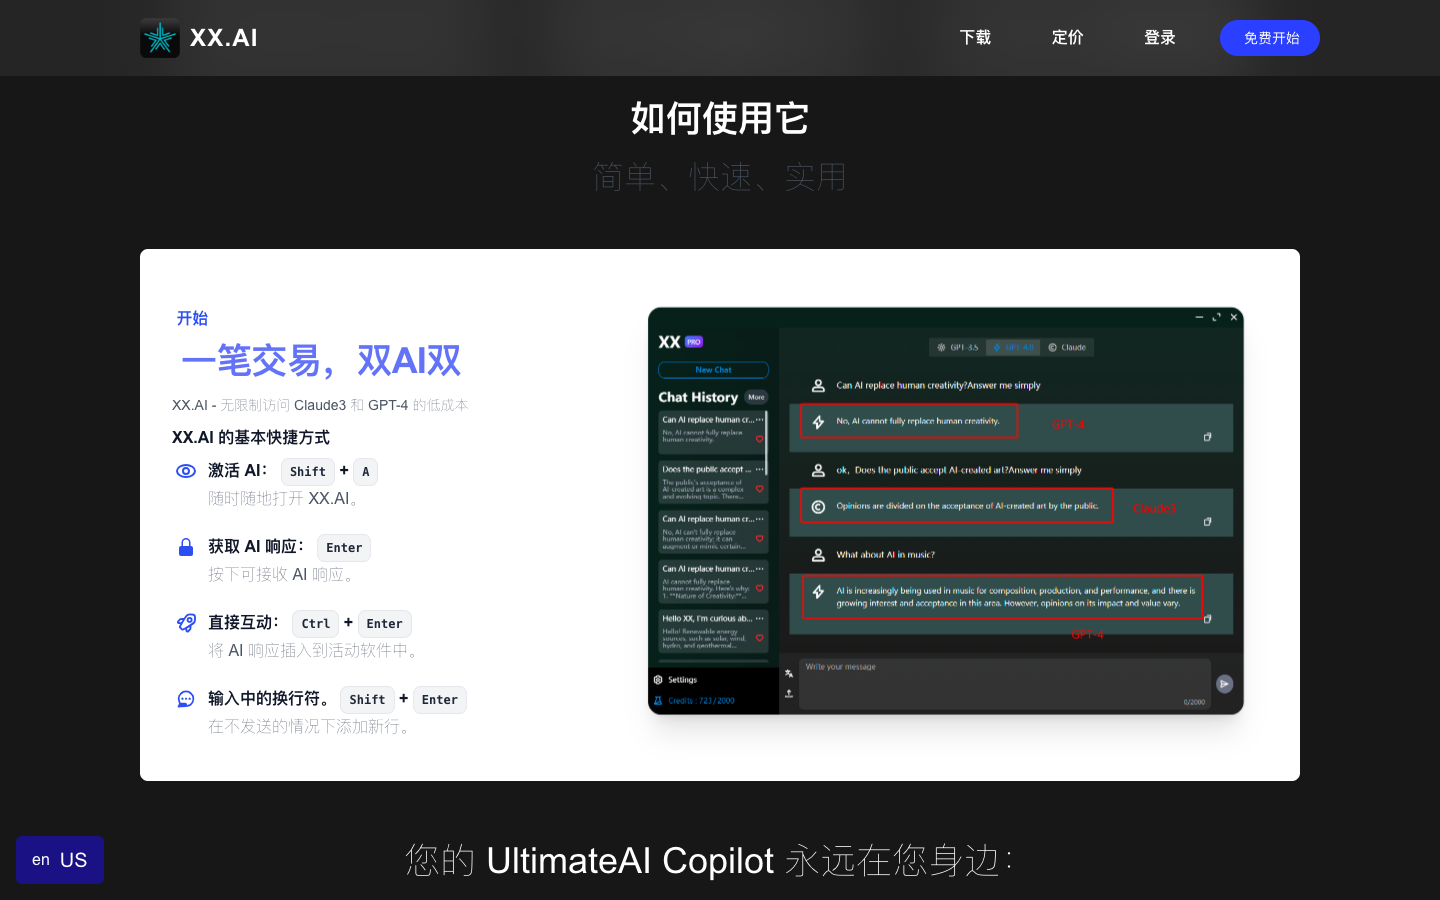Click copy icon on the Claude3 response

(x=1207, y=522)
